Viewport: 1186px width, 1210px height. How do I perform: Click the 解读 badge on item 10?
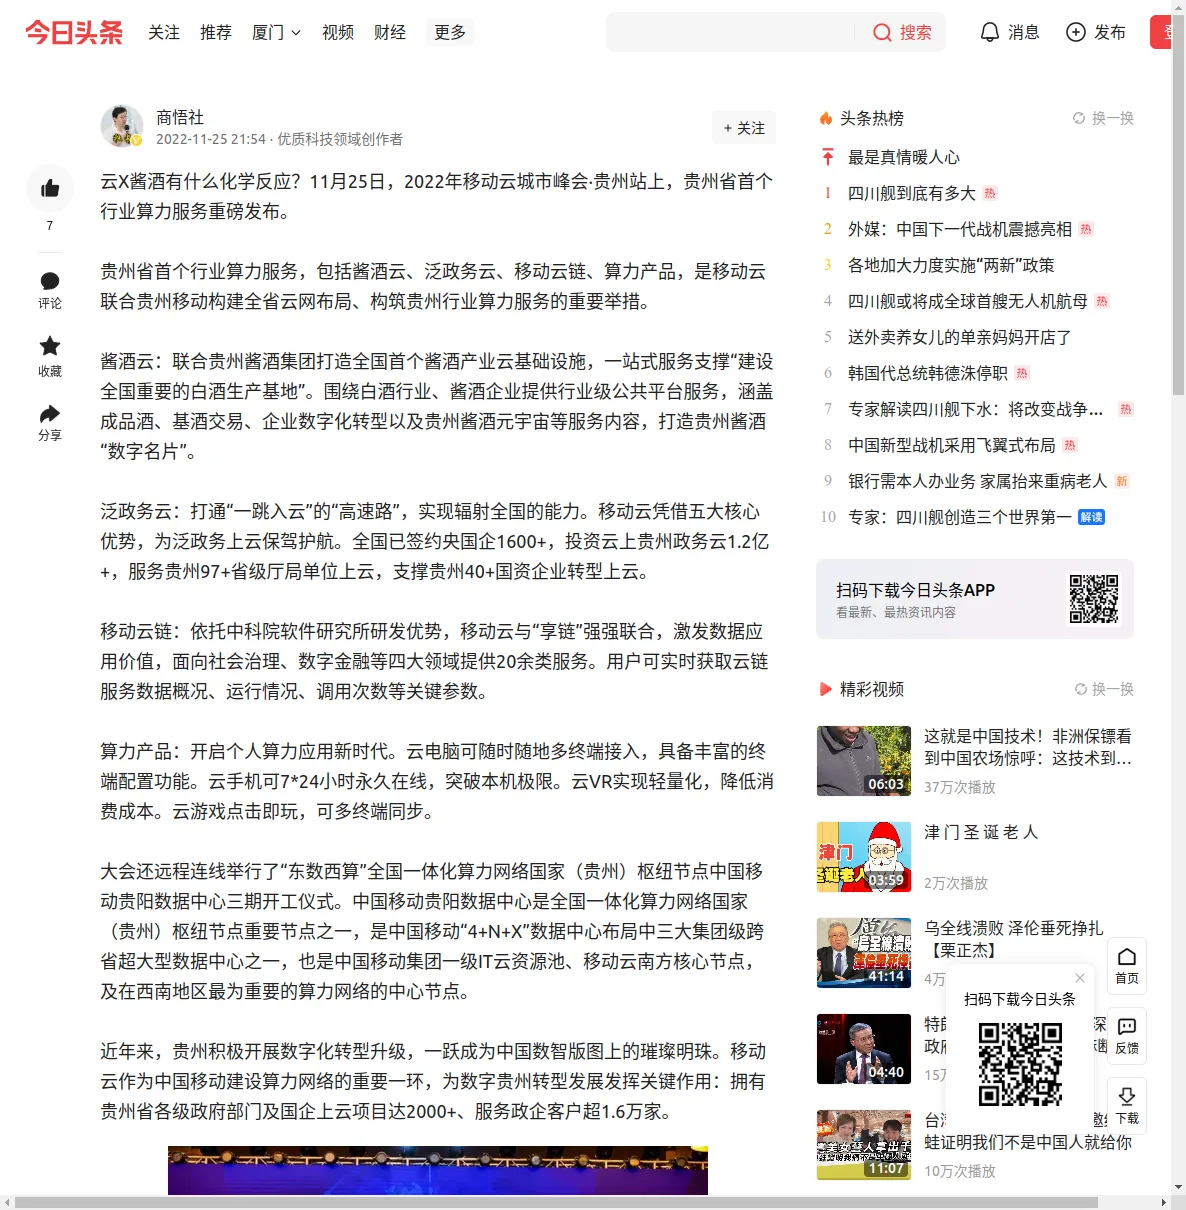pos(1092,517)
